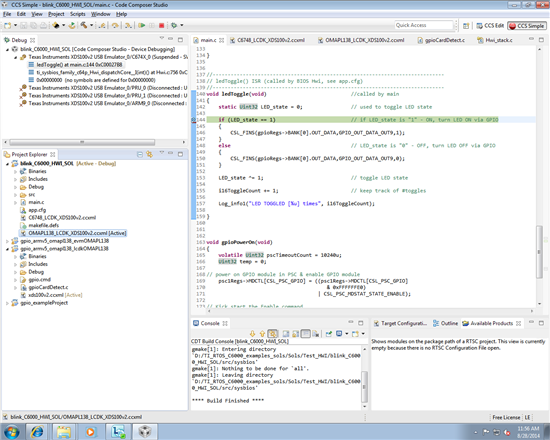
Task: Toggle console Scroll Lock button
Action: (296, 334)
